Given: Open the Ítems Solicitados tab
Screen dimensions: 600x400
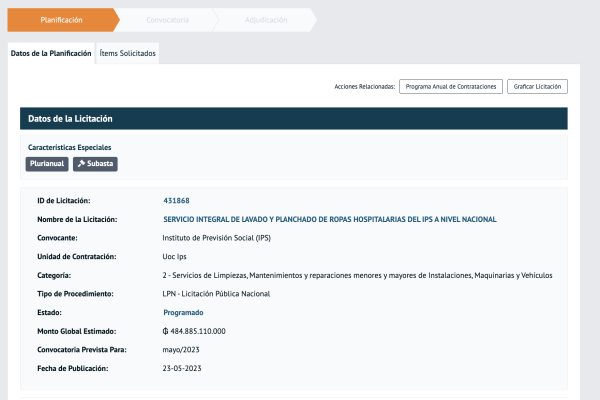Looking at the screenshot, I should (128, 52).
